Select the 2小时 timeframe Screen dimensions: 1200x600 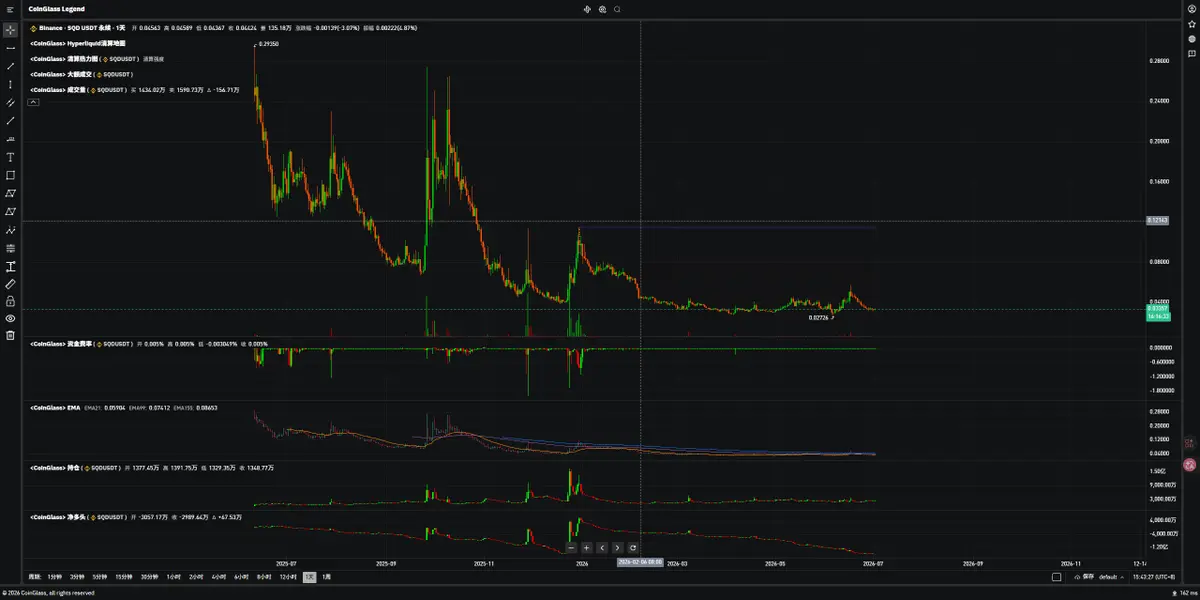[196, 577]
